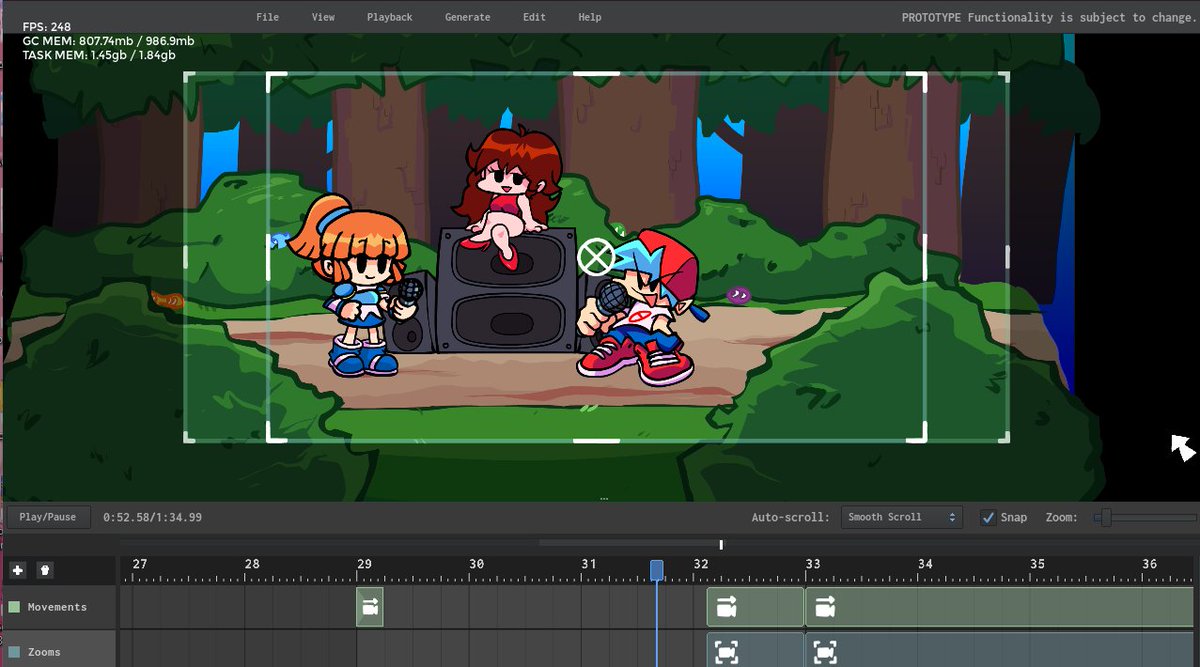The width and height of the screenshot is (1200, 667).
Task: Open the Generate menu
Action: click(x=467, y=17)
